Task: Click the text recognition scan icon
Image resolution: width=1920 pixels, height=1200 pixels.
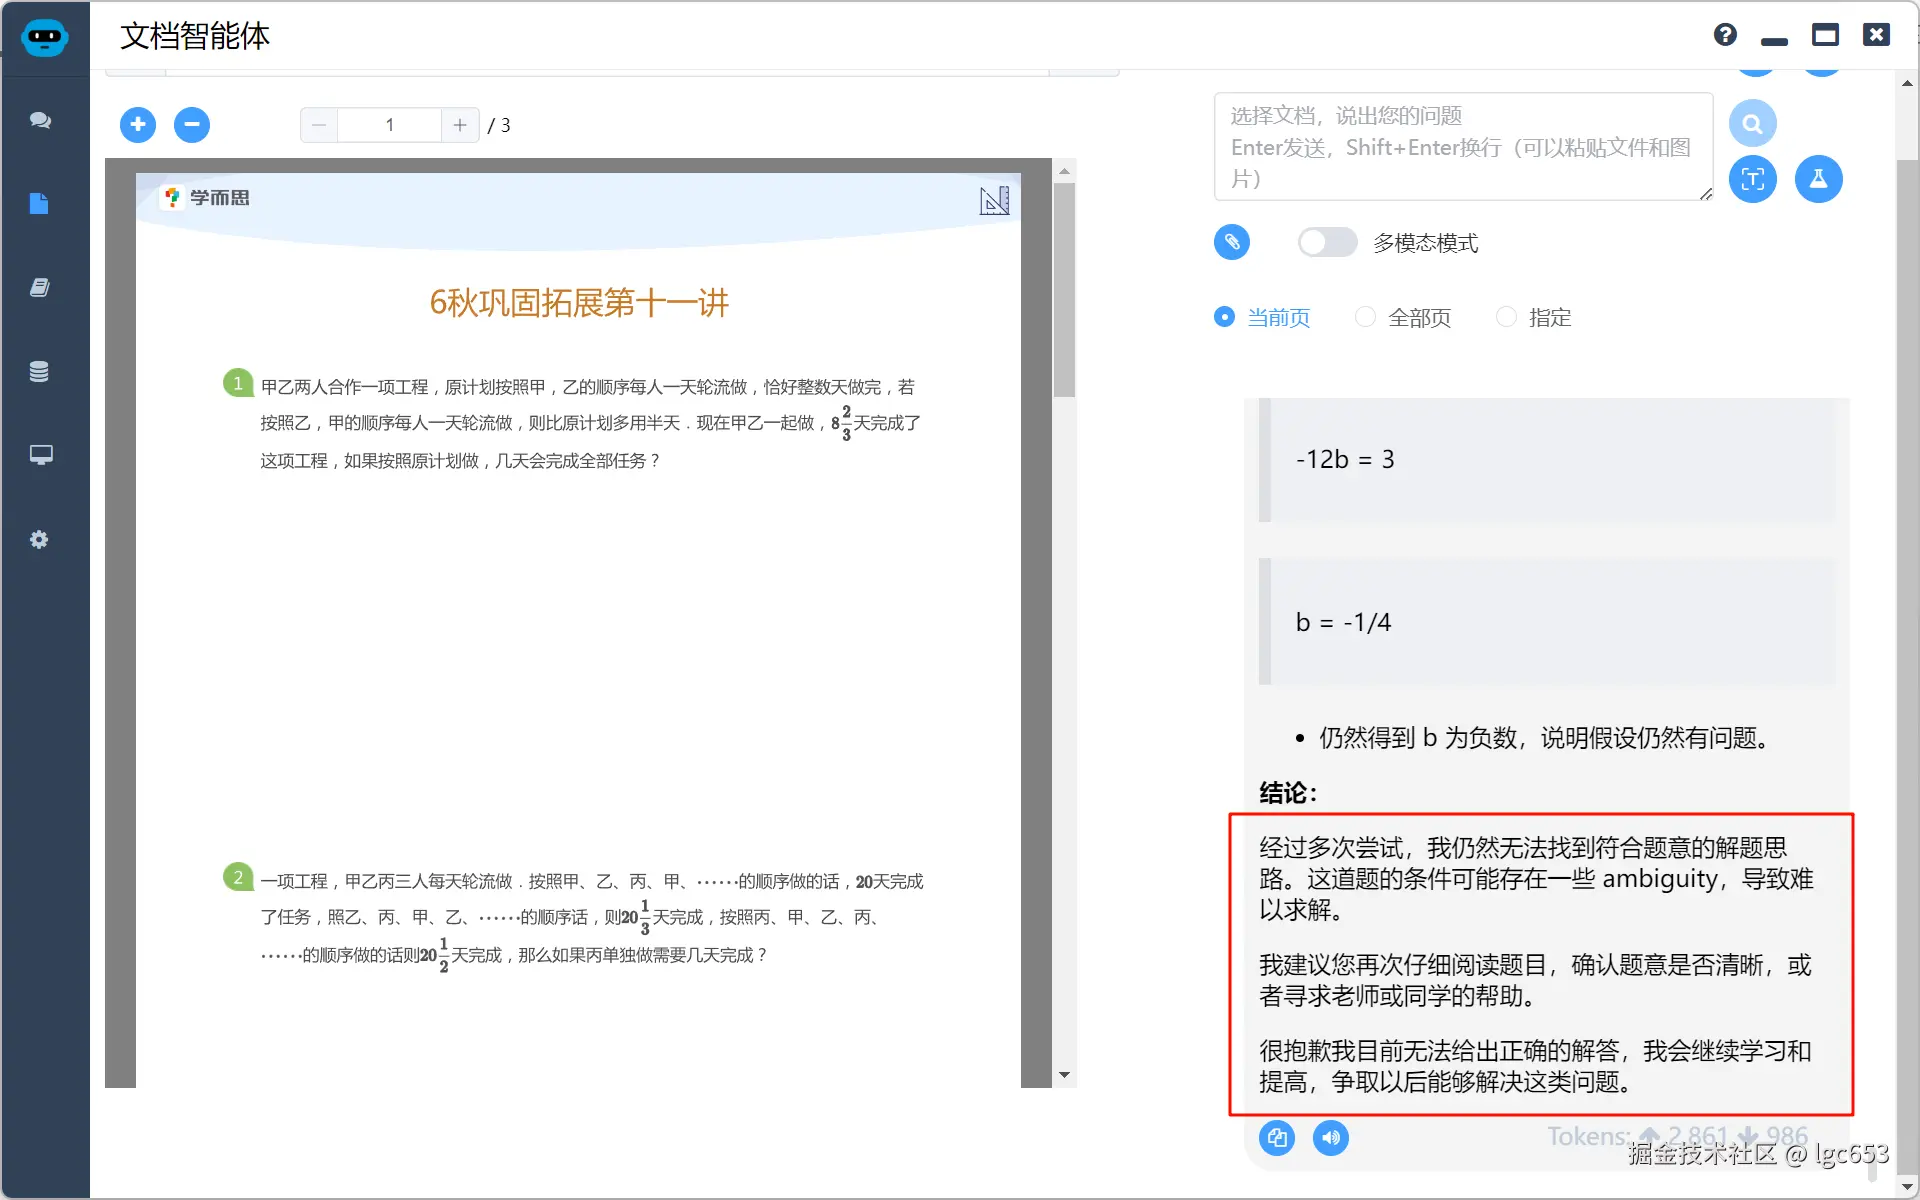Action: click(1752, 179)
